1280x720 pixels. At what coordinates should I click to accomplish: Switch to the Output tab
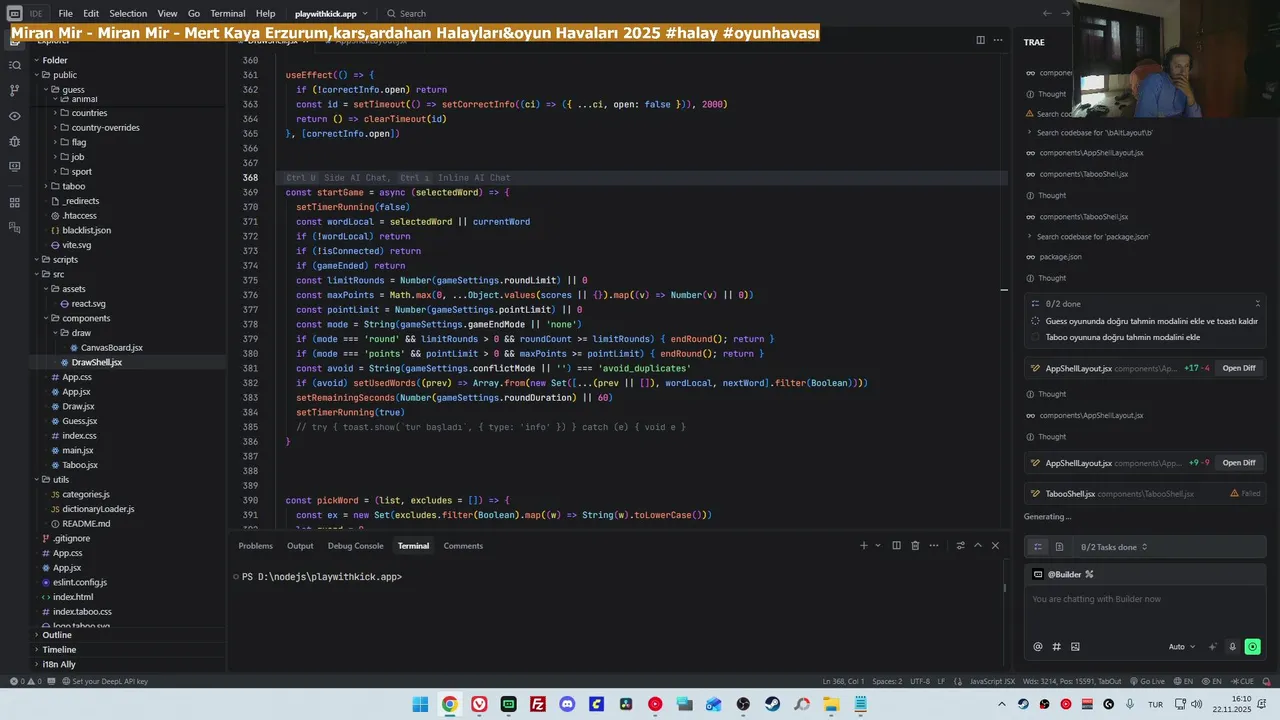[300, 546]
